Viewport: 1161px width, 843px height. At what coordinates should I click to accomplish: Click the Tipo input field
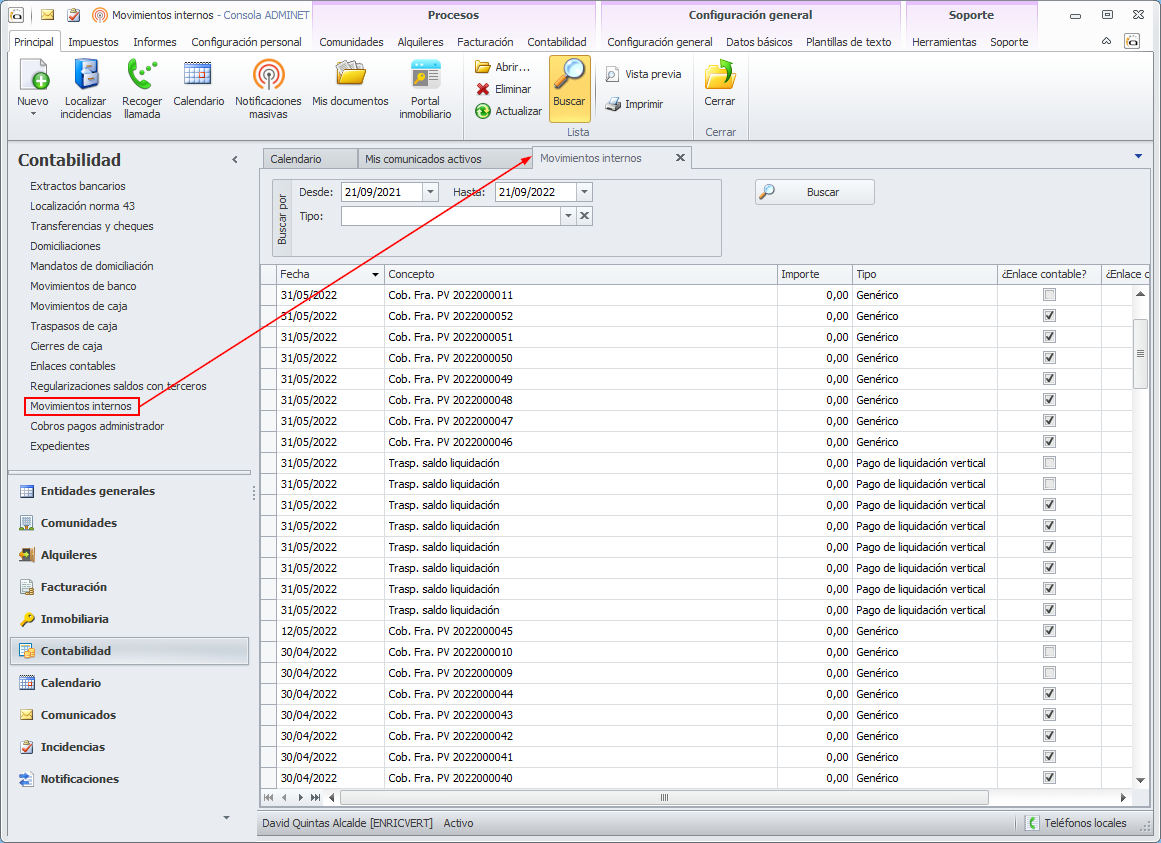pos(451,216)
